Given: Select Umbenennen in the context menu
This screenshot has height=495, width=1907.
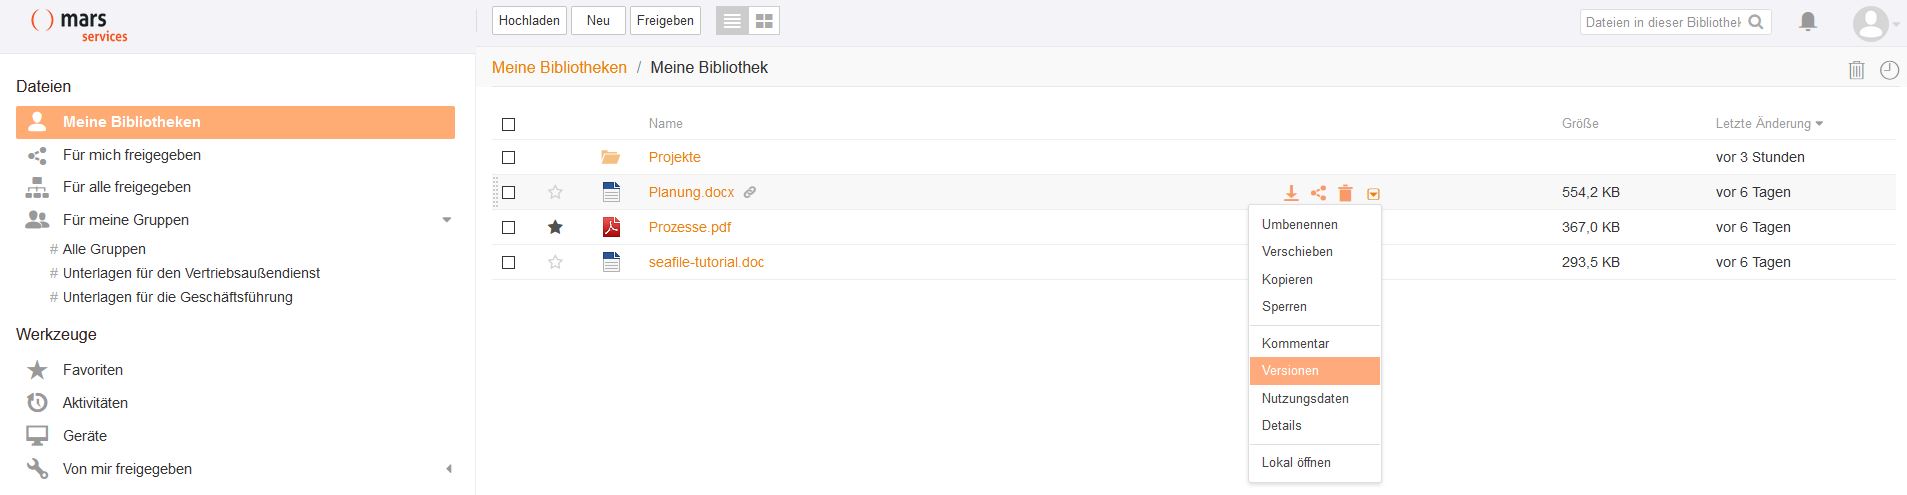Looking at the screenshot, I should click(x=1299, y=225).
